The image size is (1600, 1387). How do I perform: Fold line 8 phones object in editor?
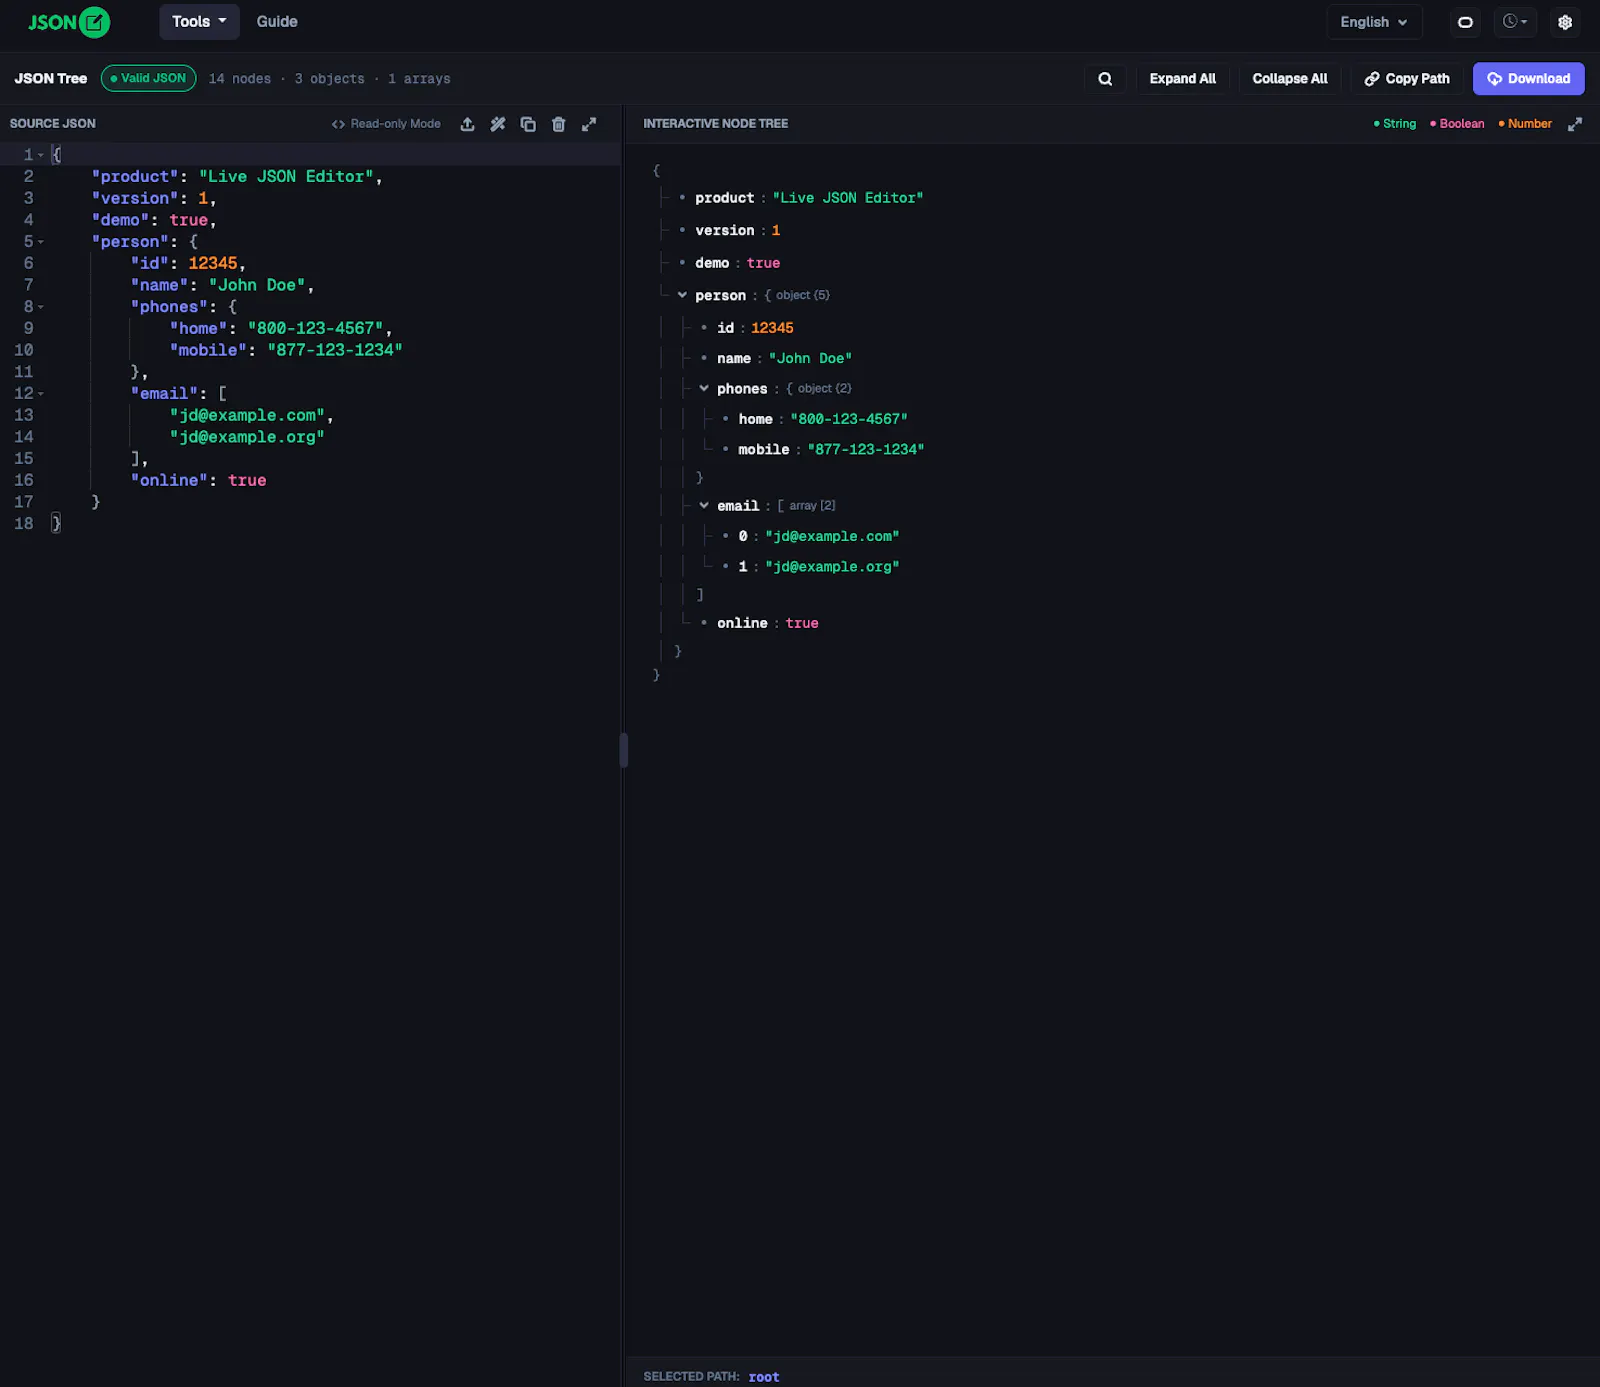41,307
